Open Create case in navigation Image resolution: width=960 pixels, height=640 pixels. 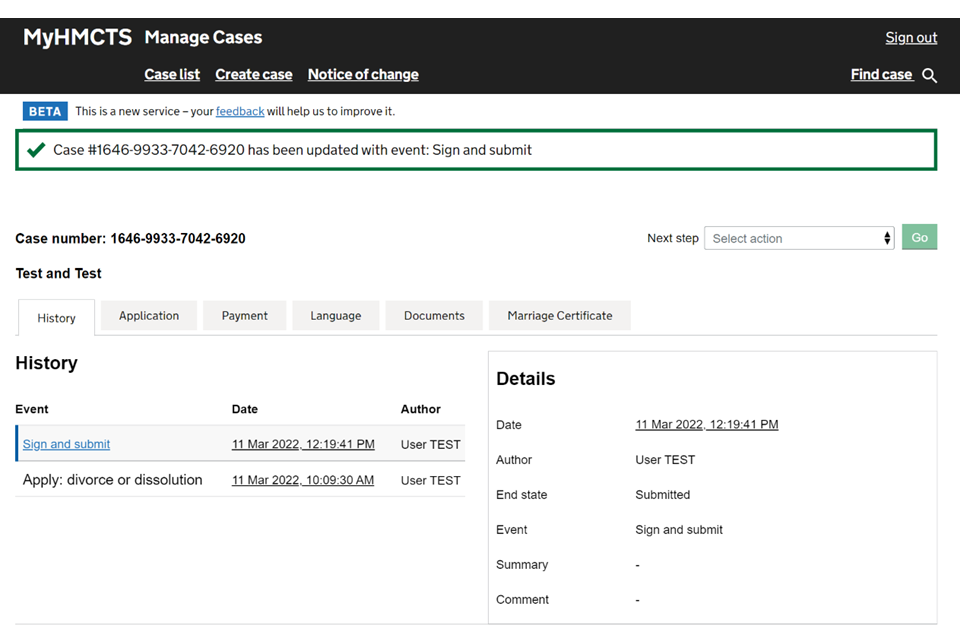(x=254, y=75)
